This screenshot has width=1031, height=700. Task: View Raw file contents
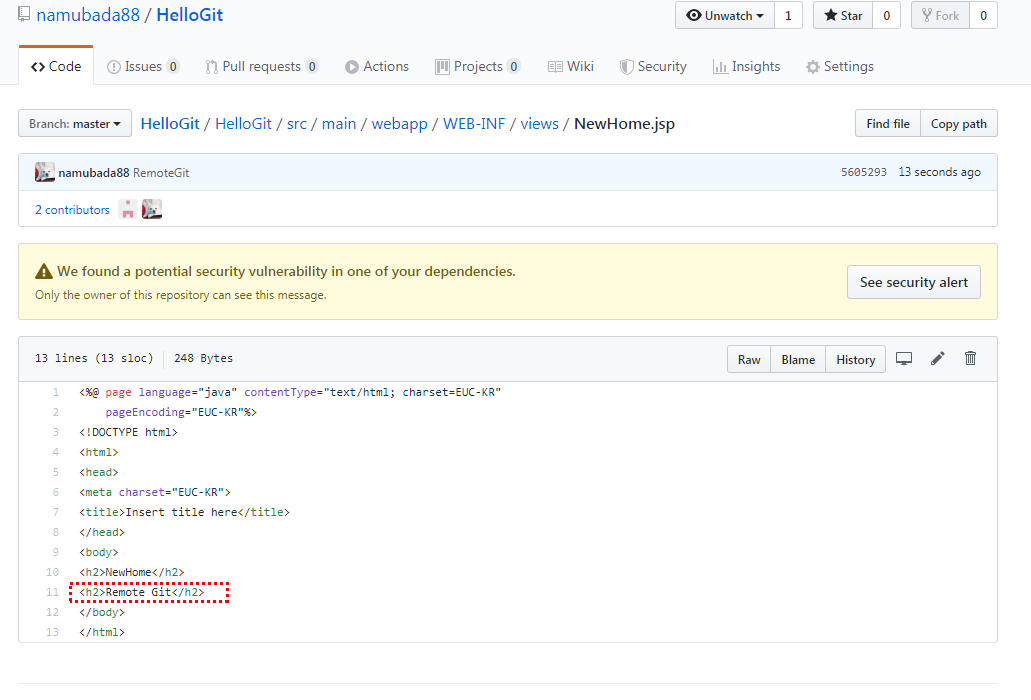[749, 360]
